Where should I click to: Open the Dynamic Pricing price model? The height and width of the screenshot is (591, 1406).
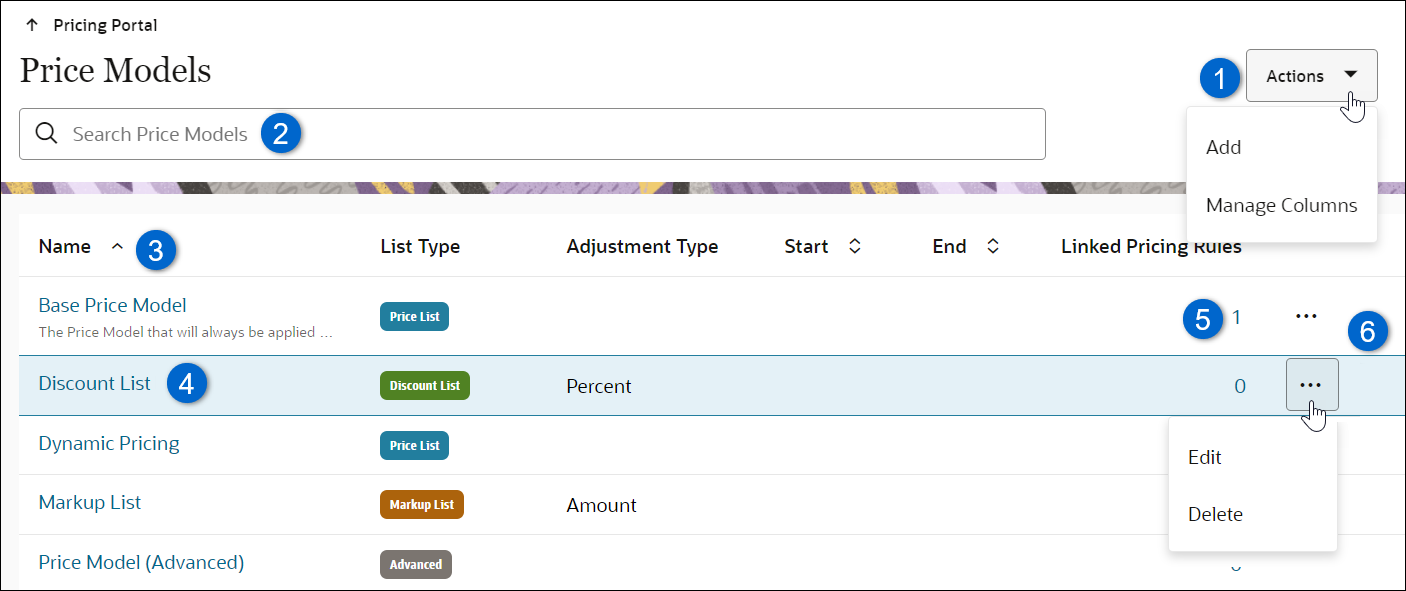[x=108, y=443]
